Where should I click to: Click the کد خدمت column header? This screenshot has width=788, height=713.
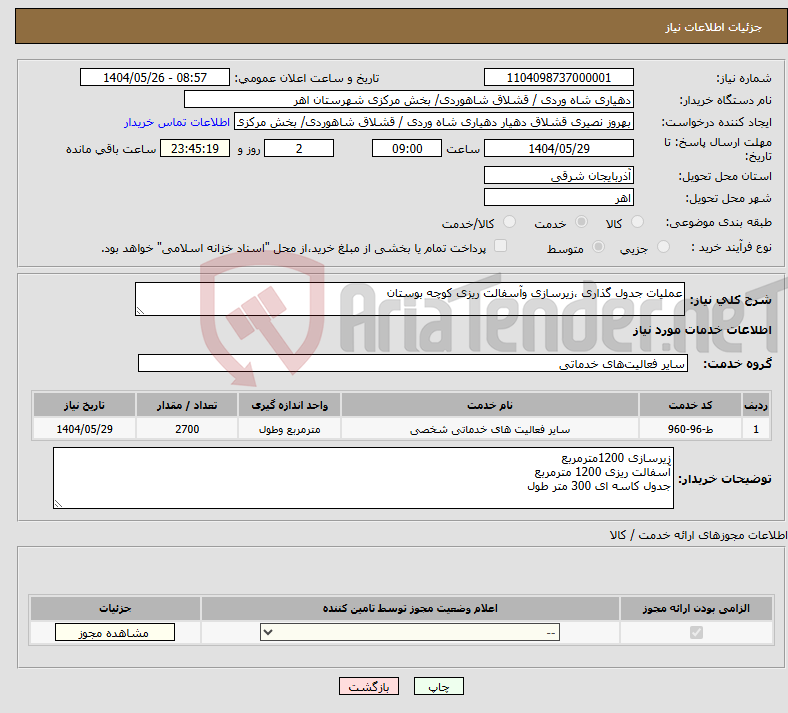(x=691, y=405)
